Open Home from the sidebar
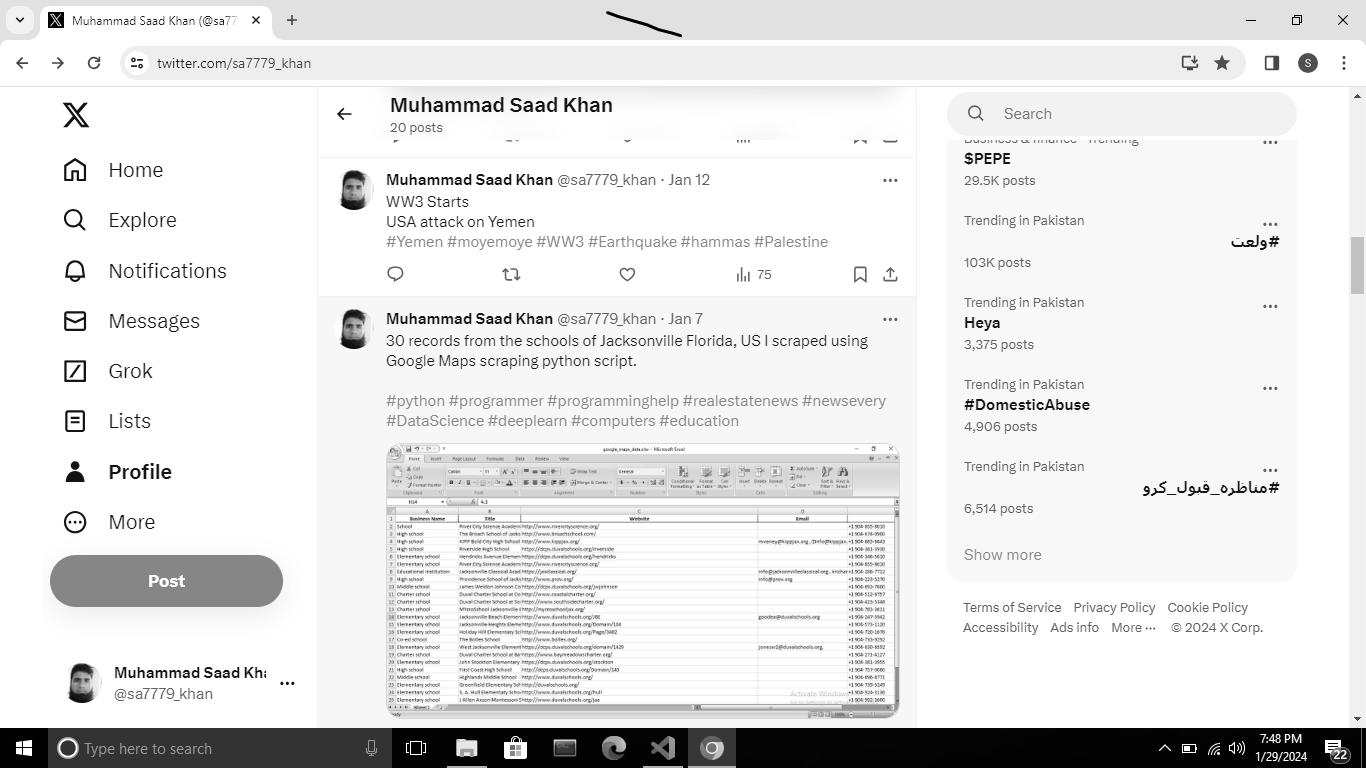This screenshot has height=768, width=1366. click(113, 170)
